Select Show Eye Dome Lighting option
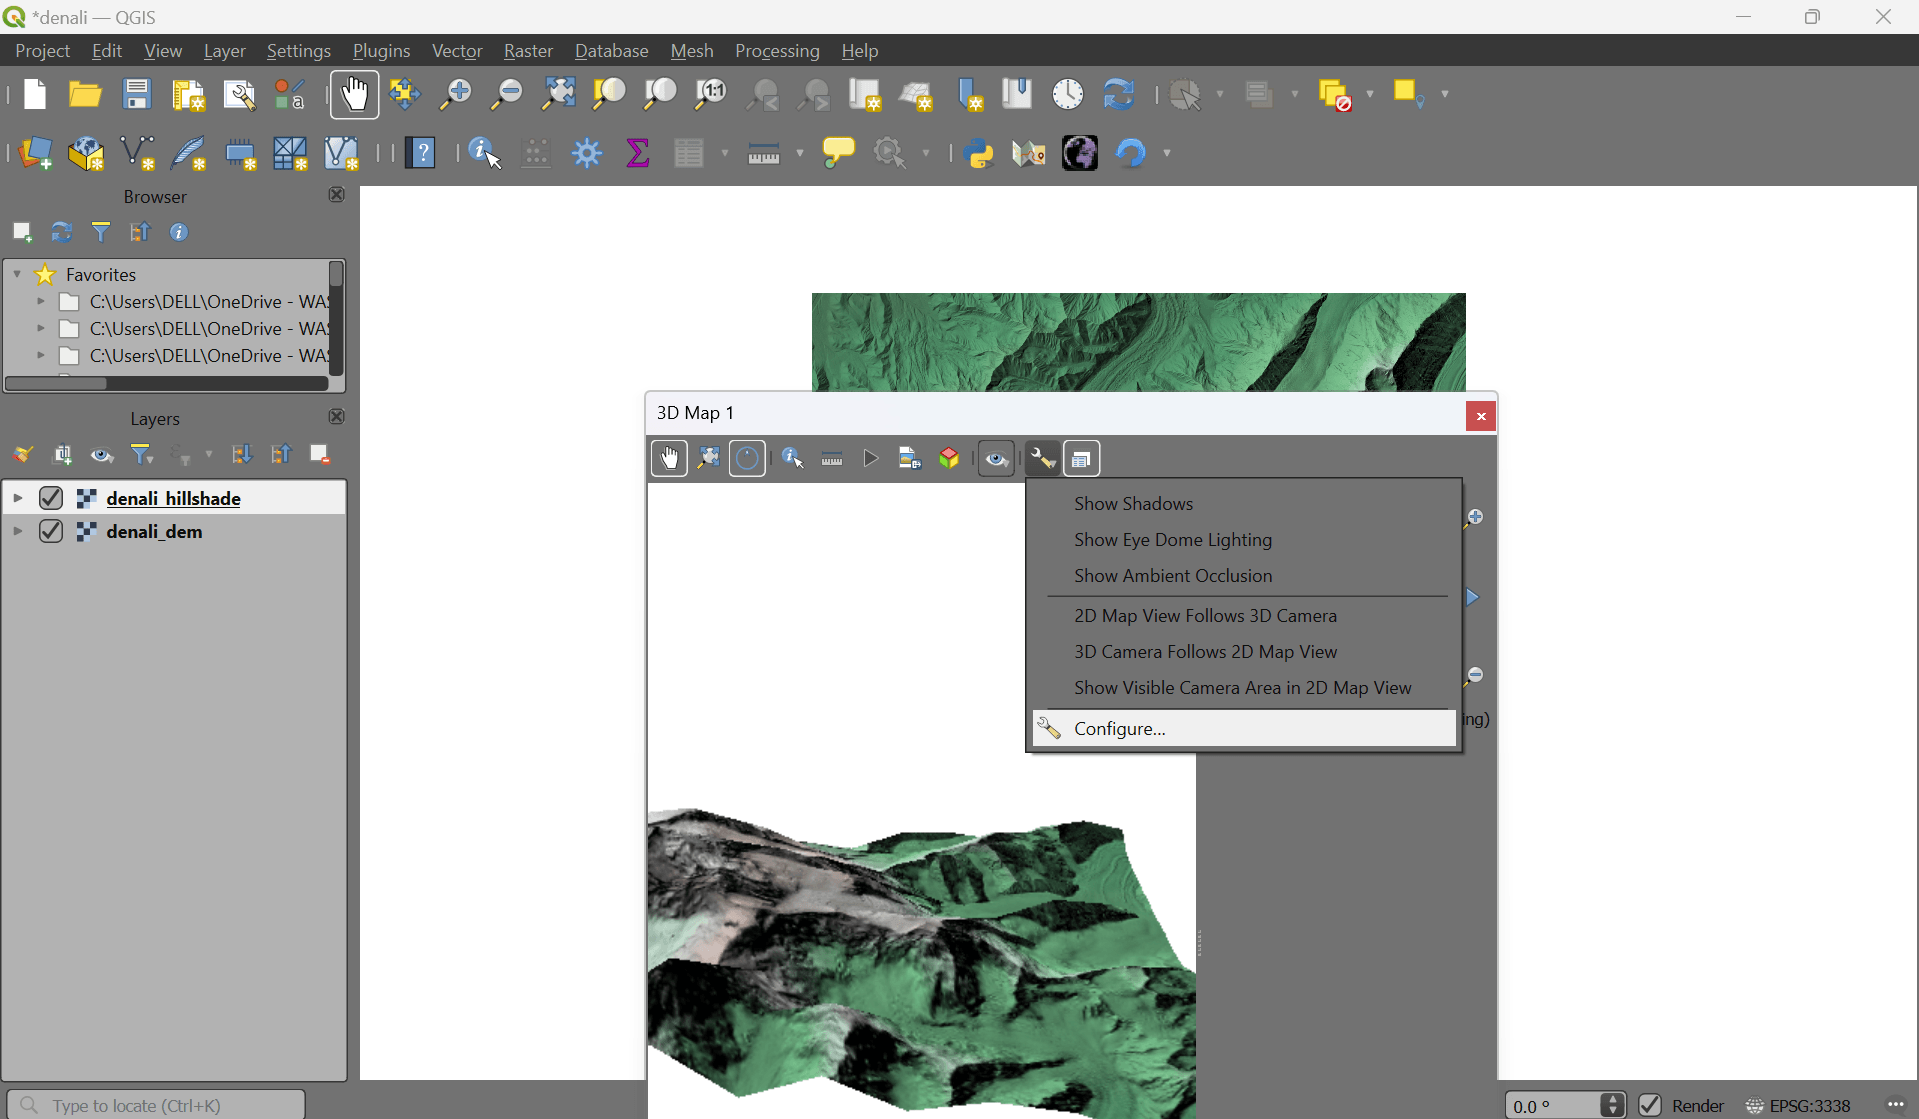The height and width of the screenshot is (1119, 1919). click(x=1172, y=540)
